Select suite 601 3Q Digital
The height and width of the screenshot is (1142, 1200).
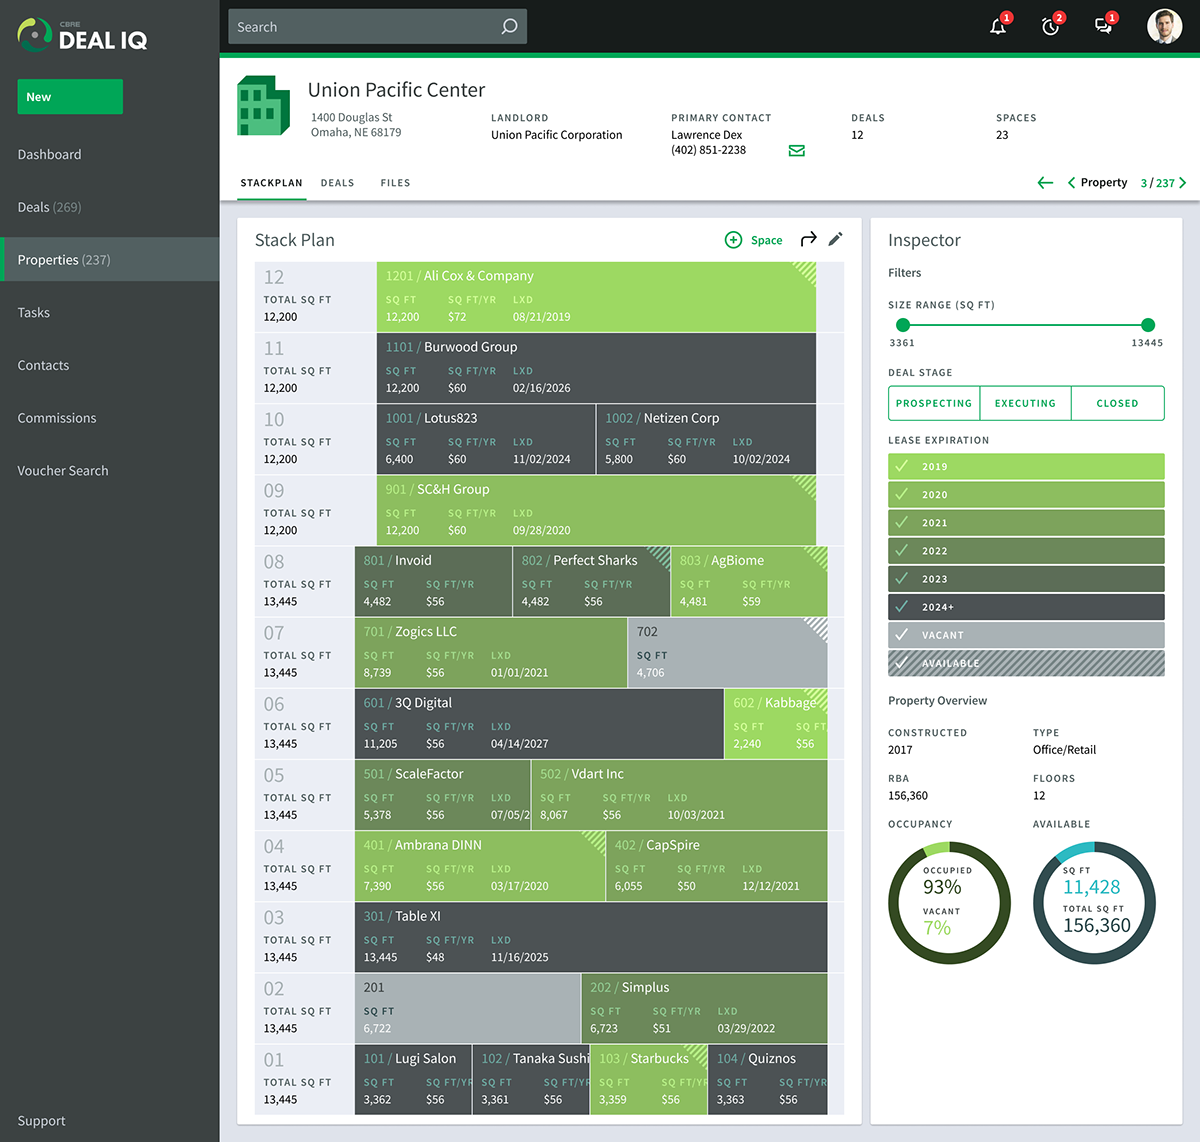pyautogui.click(x=539, y=723)
